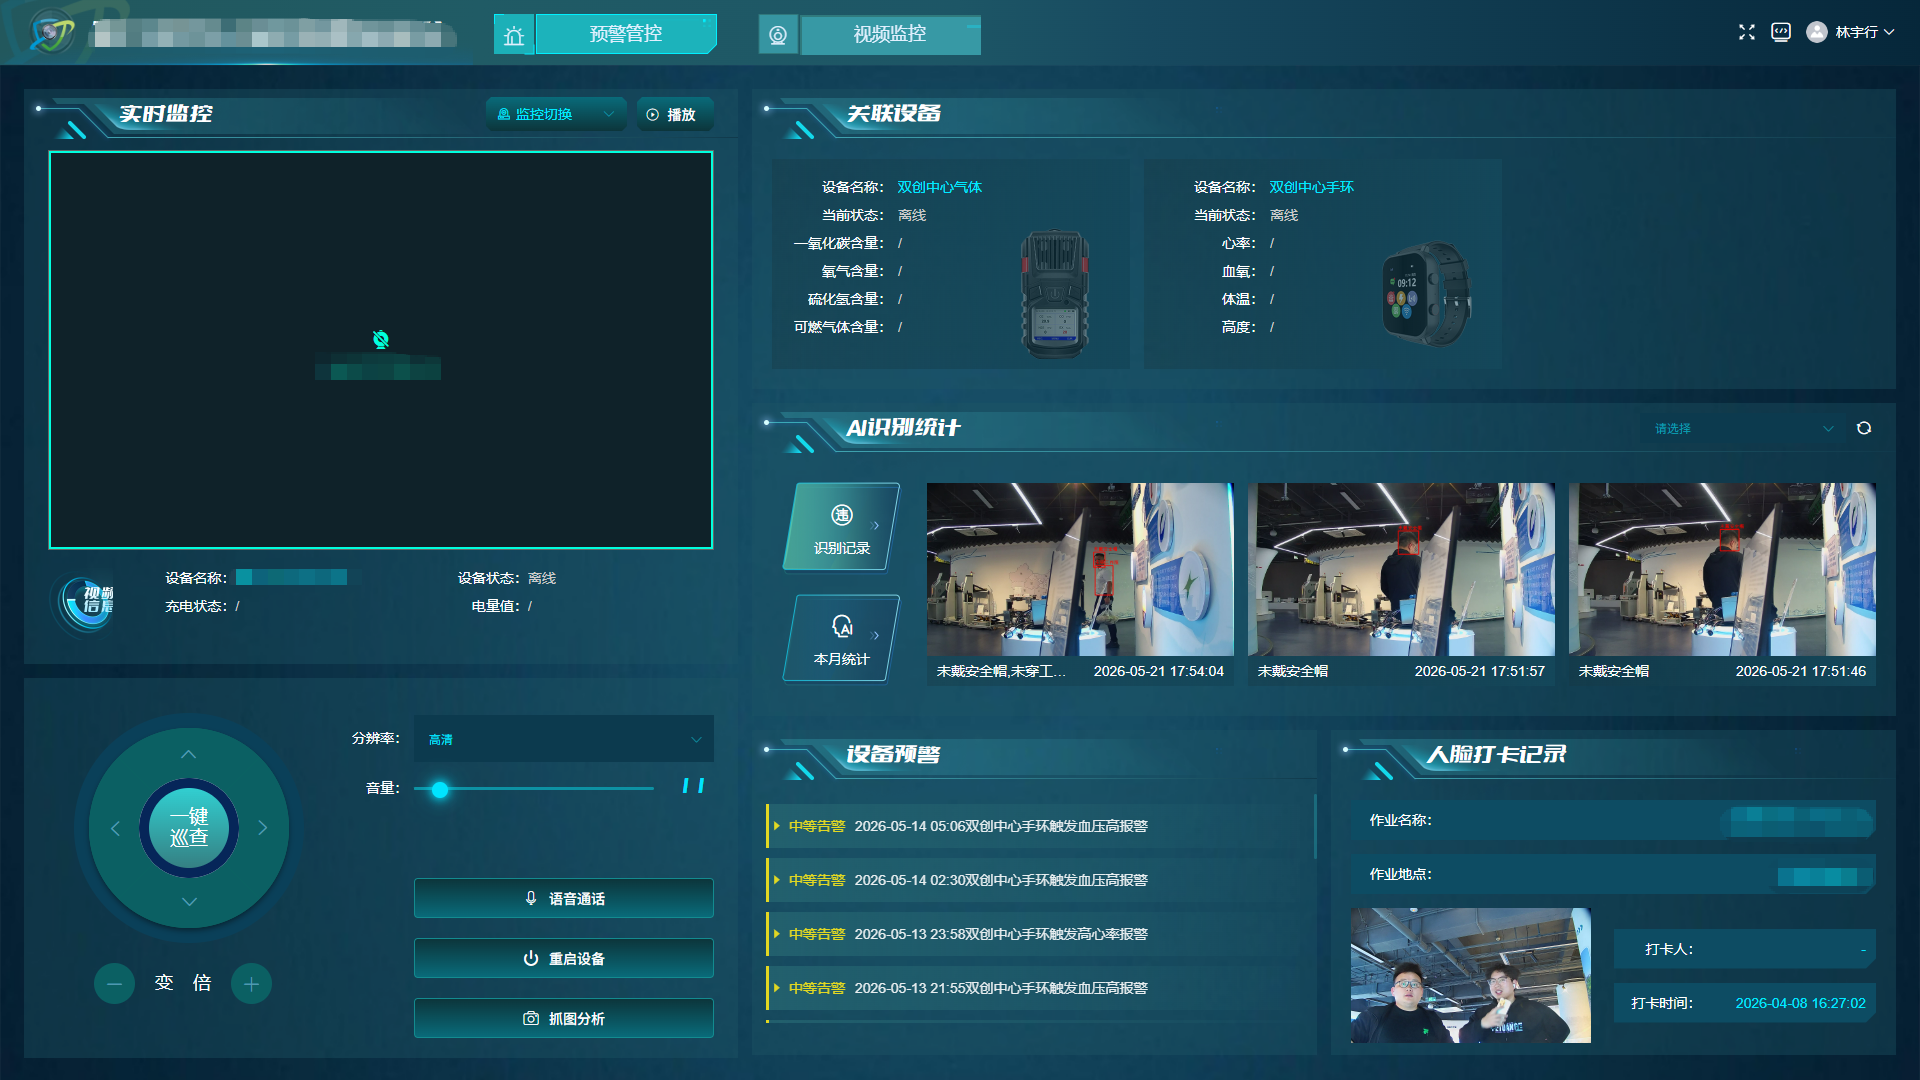Image resolution: width=1920 pixels, height=1080 pixels.
Task: Click the 打卡人 field
Action: click(x=1745, y=949)
